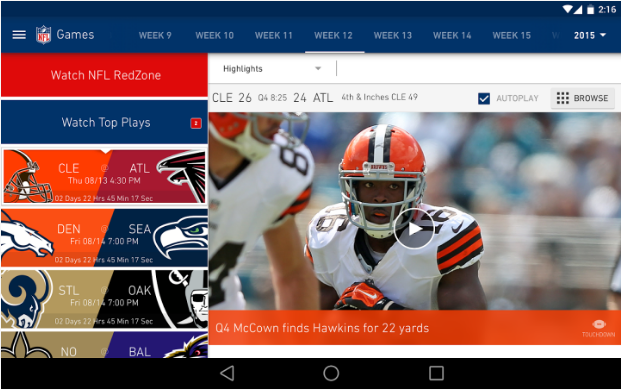Click the Watch NFL RedZone button
The width and height of the screenshot is (621, 390).
coord(105,75)
